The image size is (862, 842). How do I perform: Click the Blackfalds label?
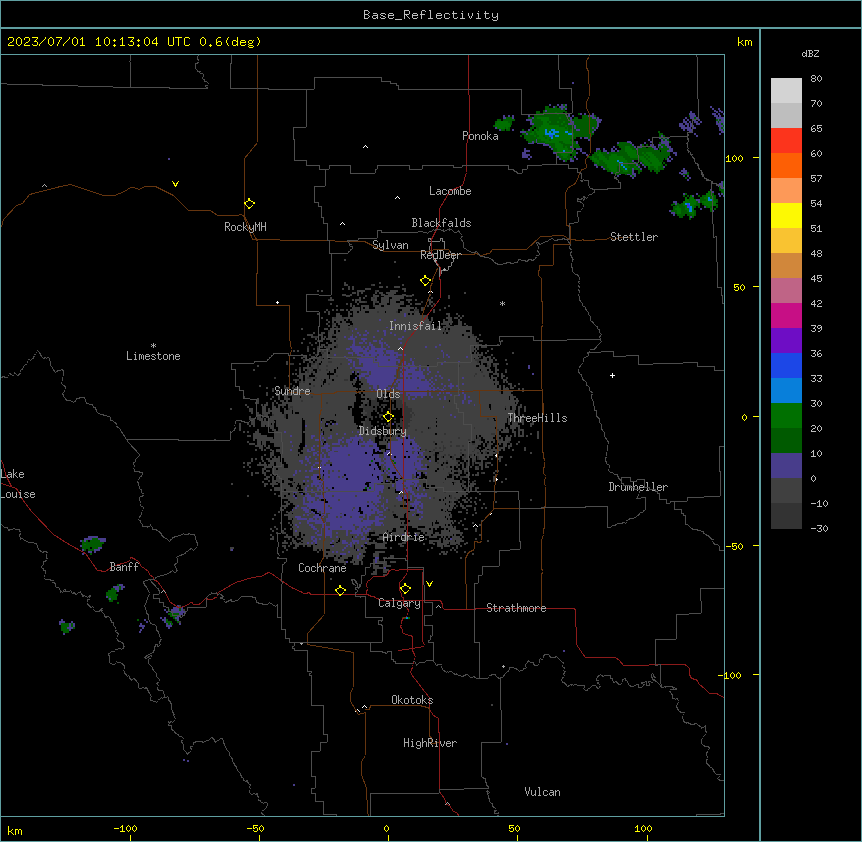[441, 223]
